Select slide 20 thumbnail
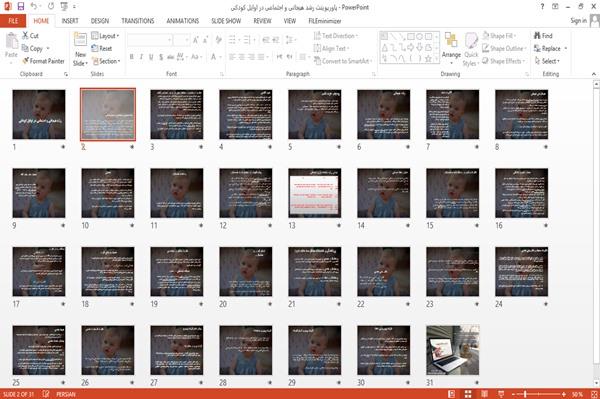 coord(246,272)
